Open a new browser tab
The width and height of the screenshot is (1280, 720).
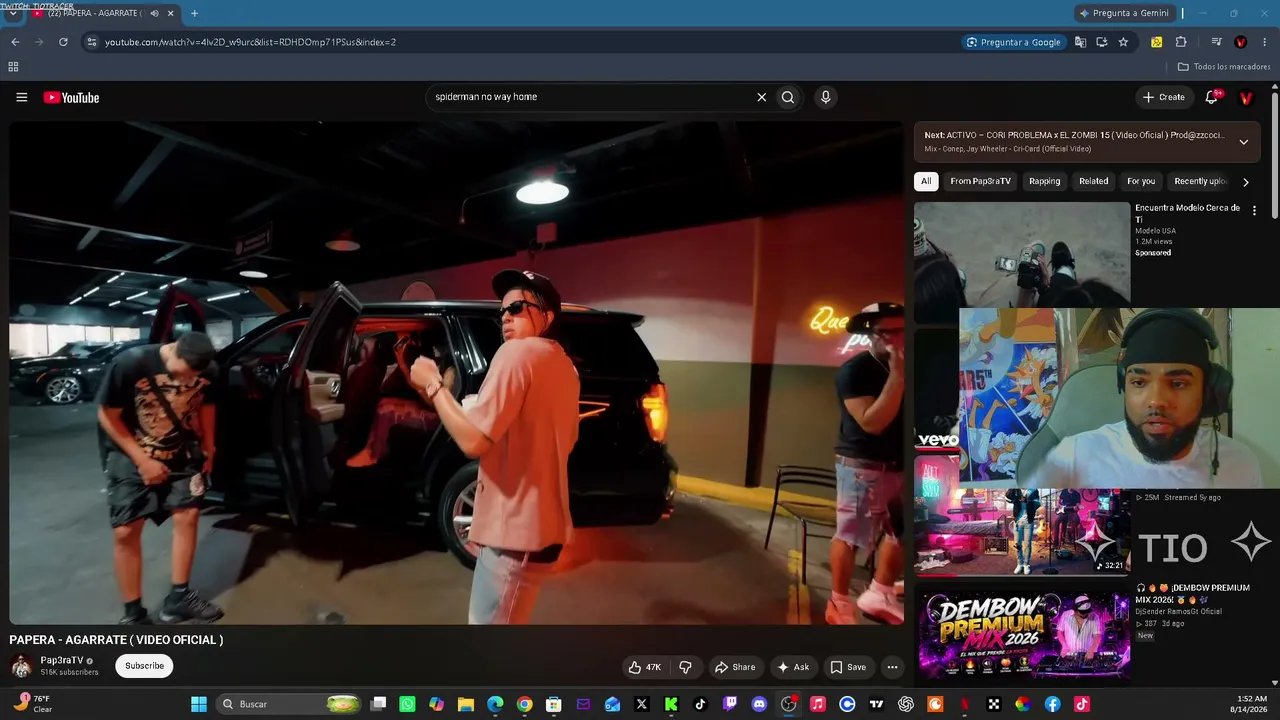[x=194, y=13]
